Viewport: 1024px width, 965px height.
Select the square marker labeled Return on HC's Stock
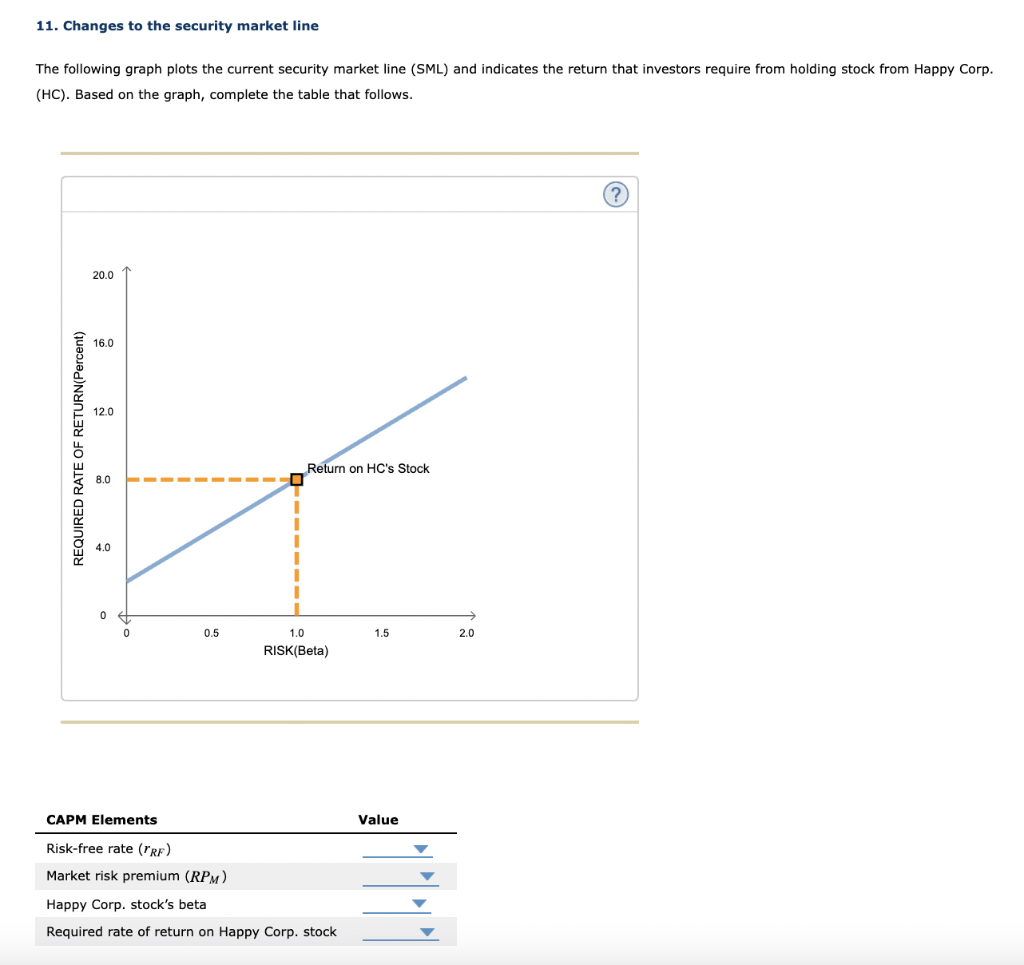tap(297, 479)
